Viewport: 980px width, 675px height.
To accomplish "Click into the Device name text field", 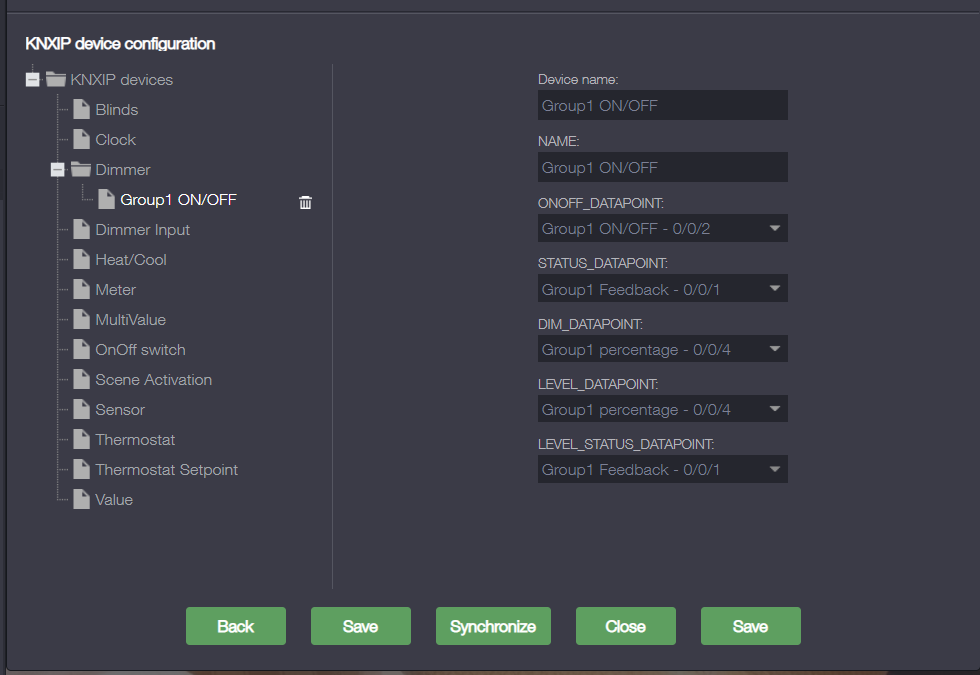I will 662,105.
